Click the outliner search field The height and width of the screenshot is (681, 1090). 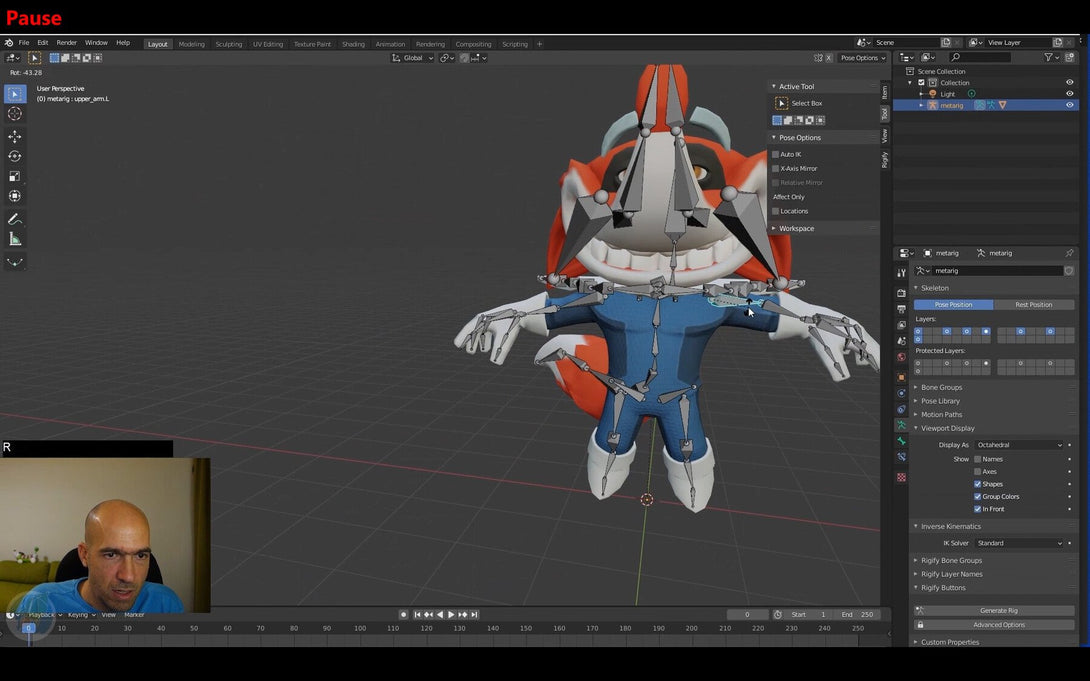979,57
